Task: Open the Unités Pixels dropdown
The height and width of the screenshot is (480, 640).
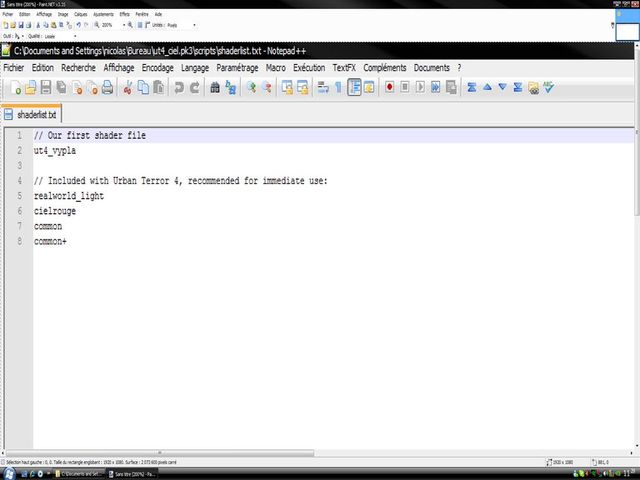Action: 194,25
